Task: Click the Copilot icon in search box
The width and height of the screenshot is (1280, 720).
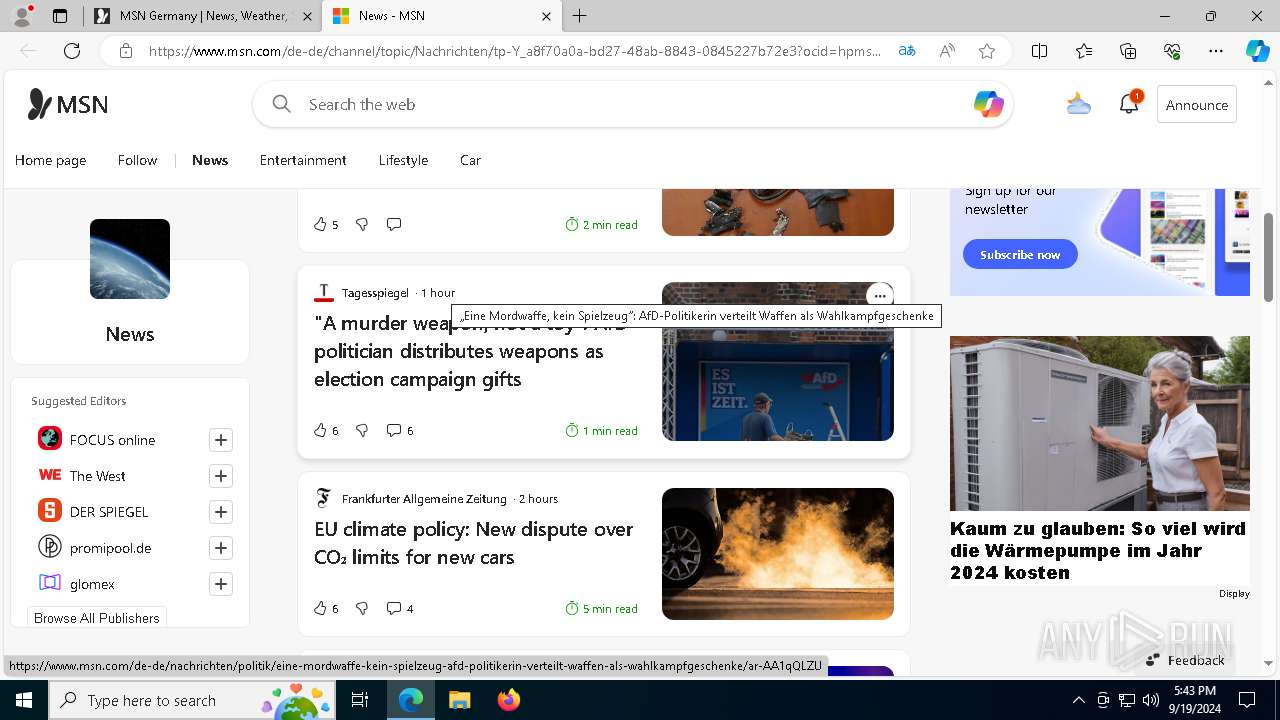Action: (988, 104)
